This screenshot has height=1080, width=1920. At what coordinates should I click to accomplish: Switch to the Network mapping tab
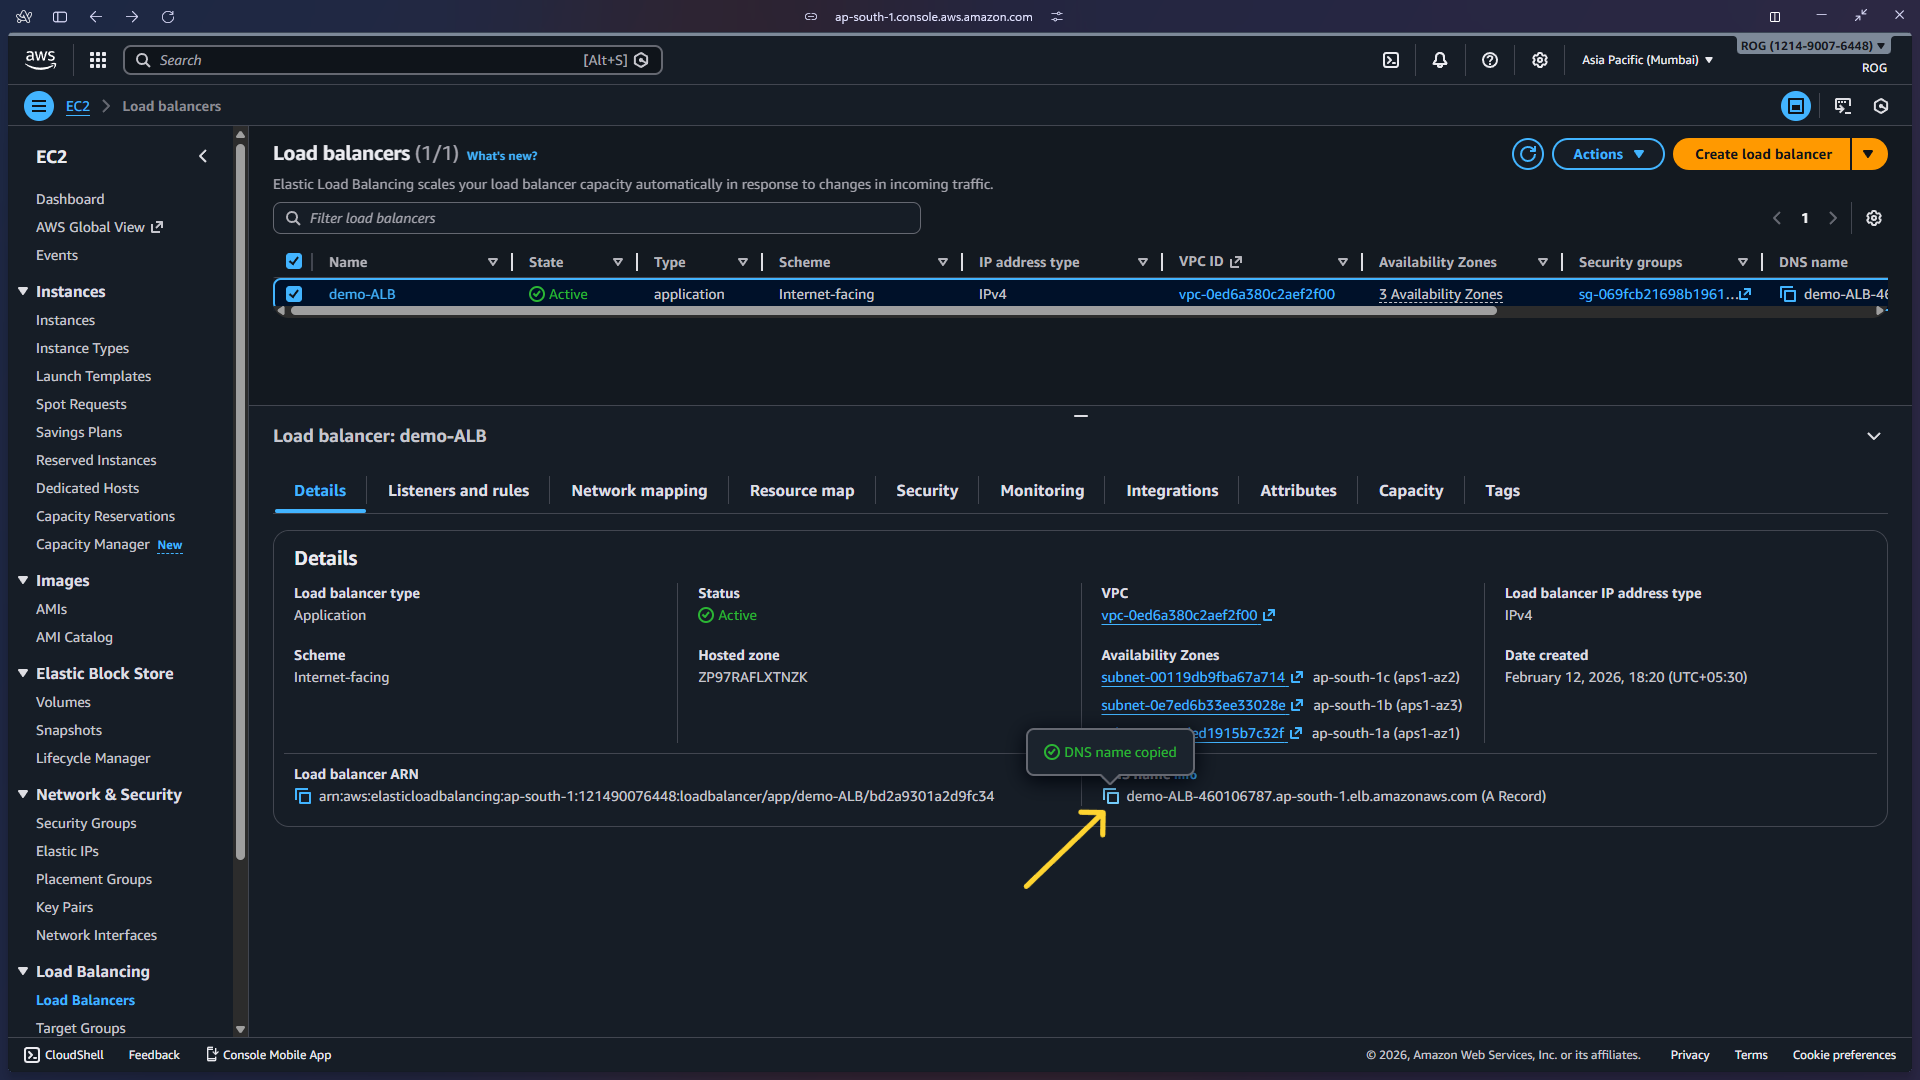coord(639,491)
